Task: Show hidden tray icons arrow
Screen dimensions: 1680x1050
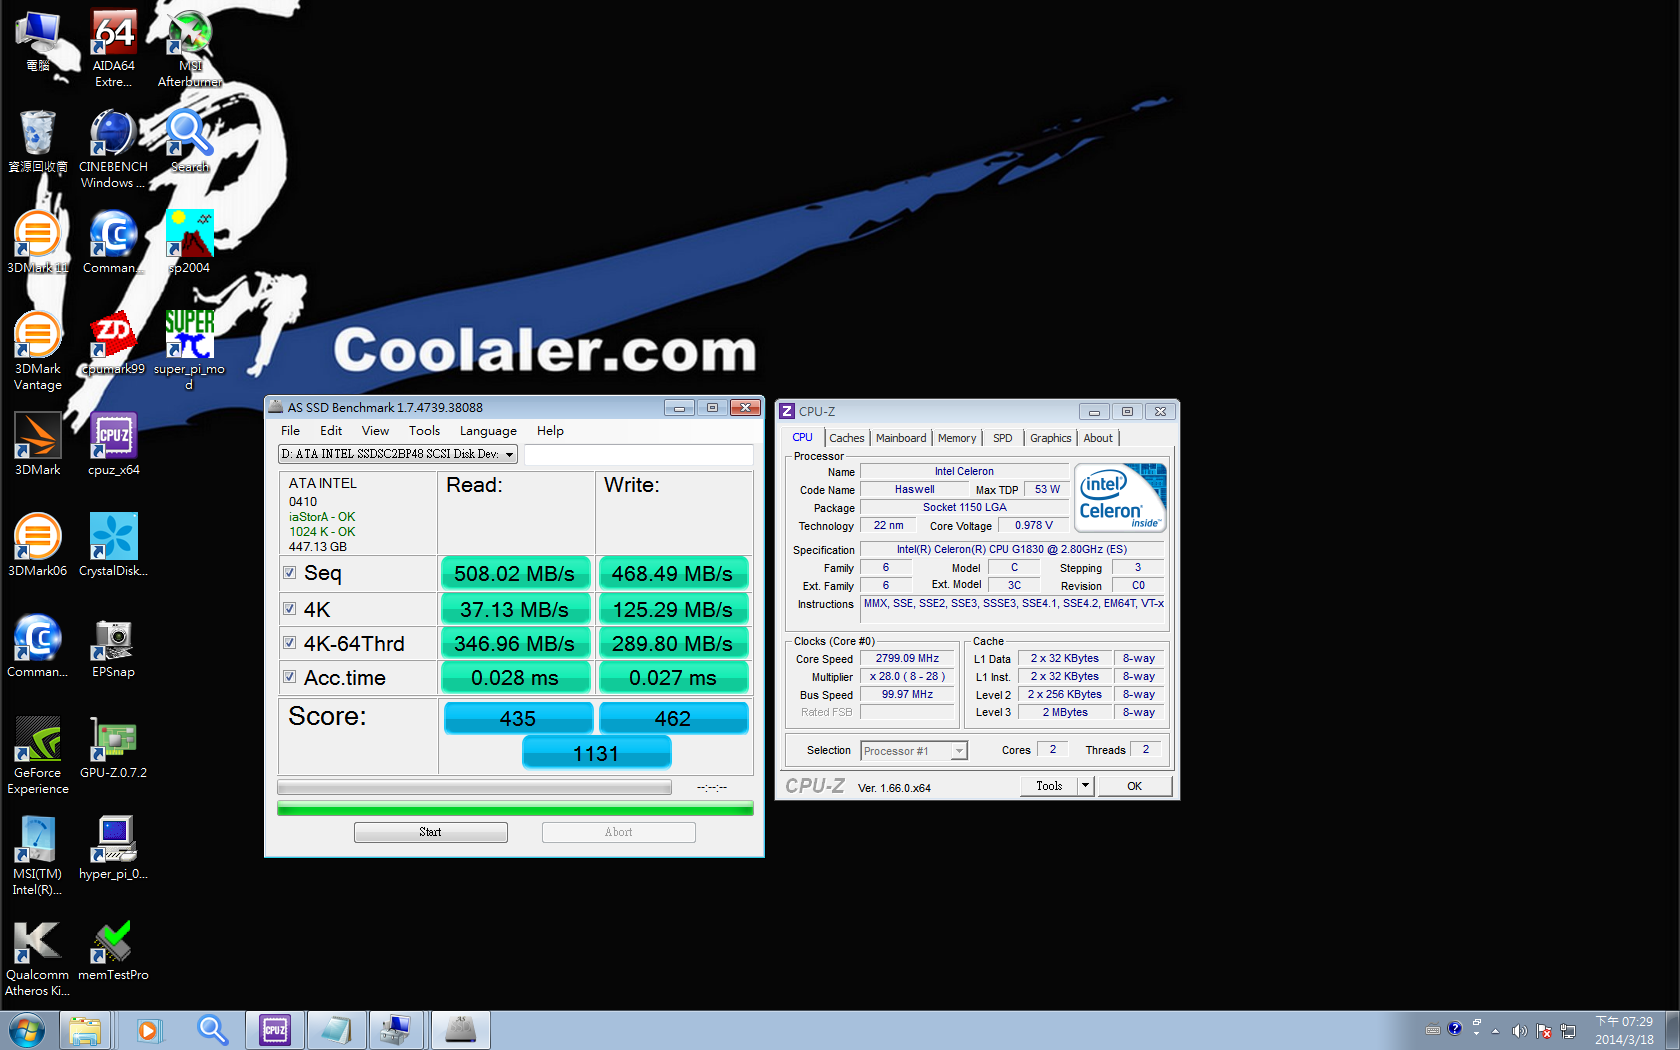Action: pyautogui.click(x=1495, y=1031)
